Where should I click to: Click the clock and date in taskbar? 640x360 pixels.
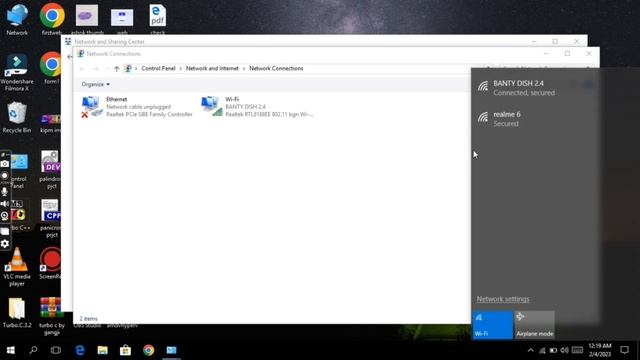point(600,350)
